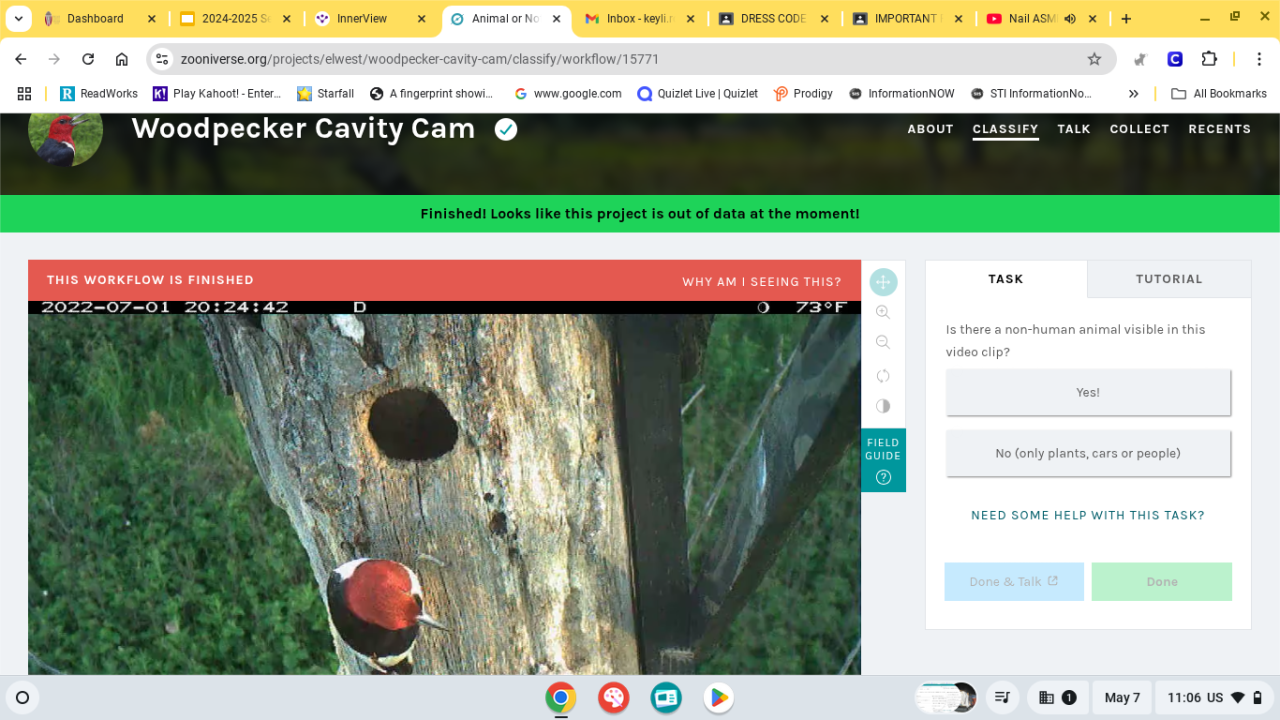Open the Collect section

click(1139, 129)
